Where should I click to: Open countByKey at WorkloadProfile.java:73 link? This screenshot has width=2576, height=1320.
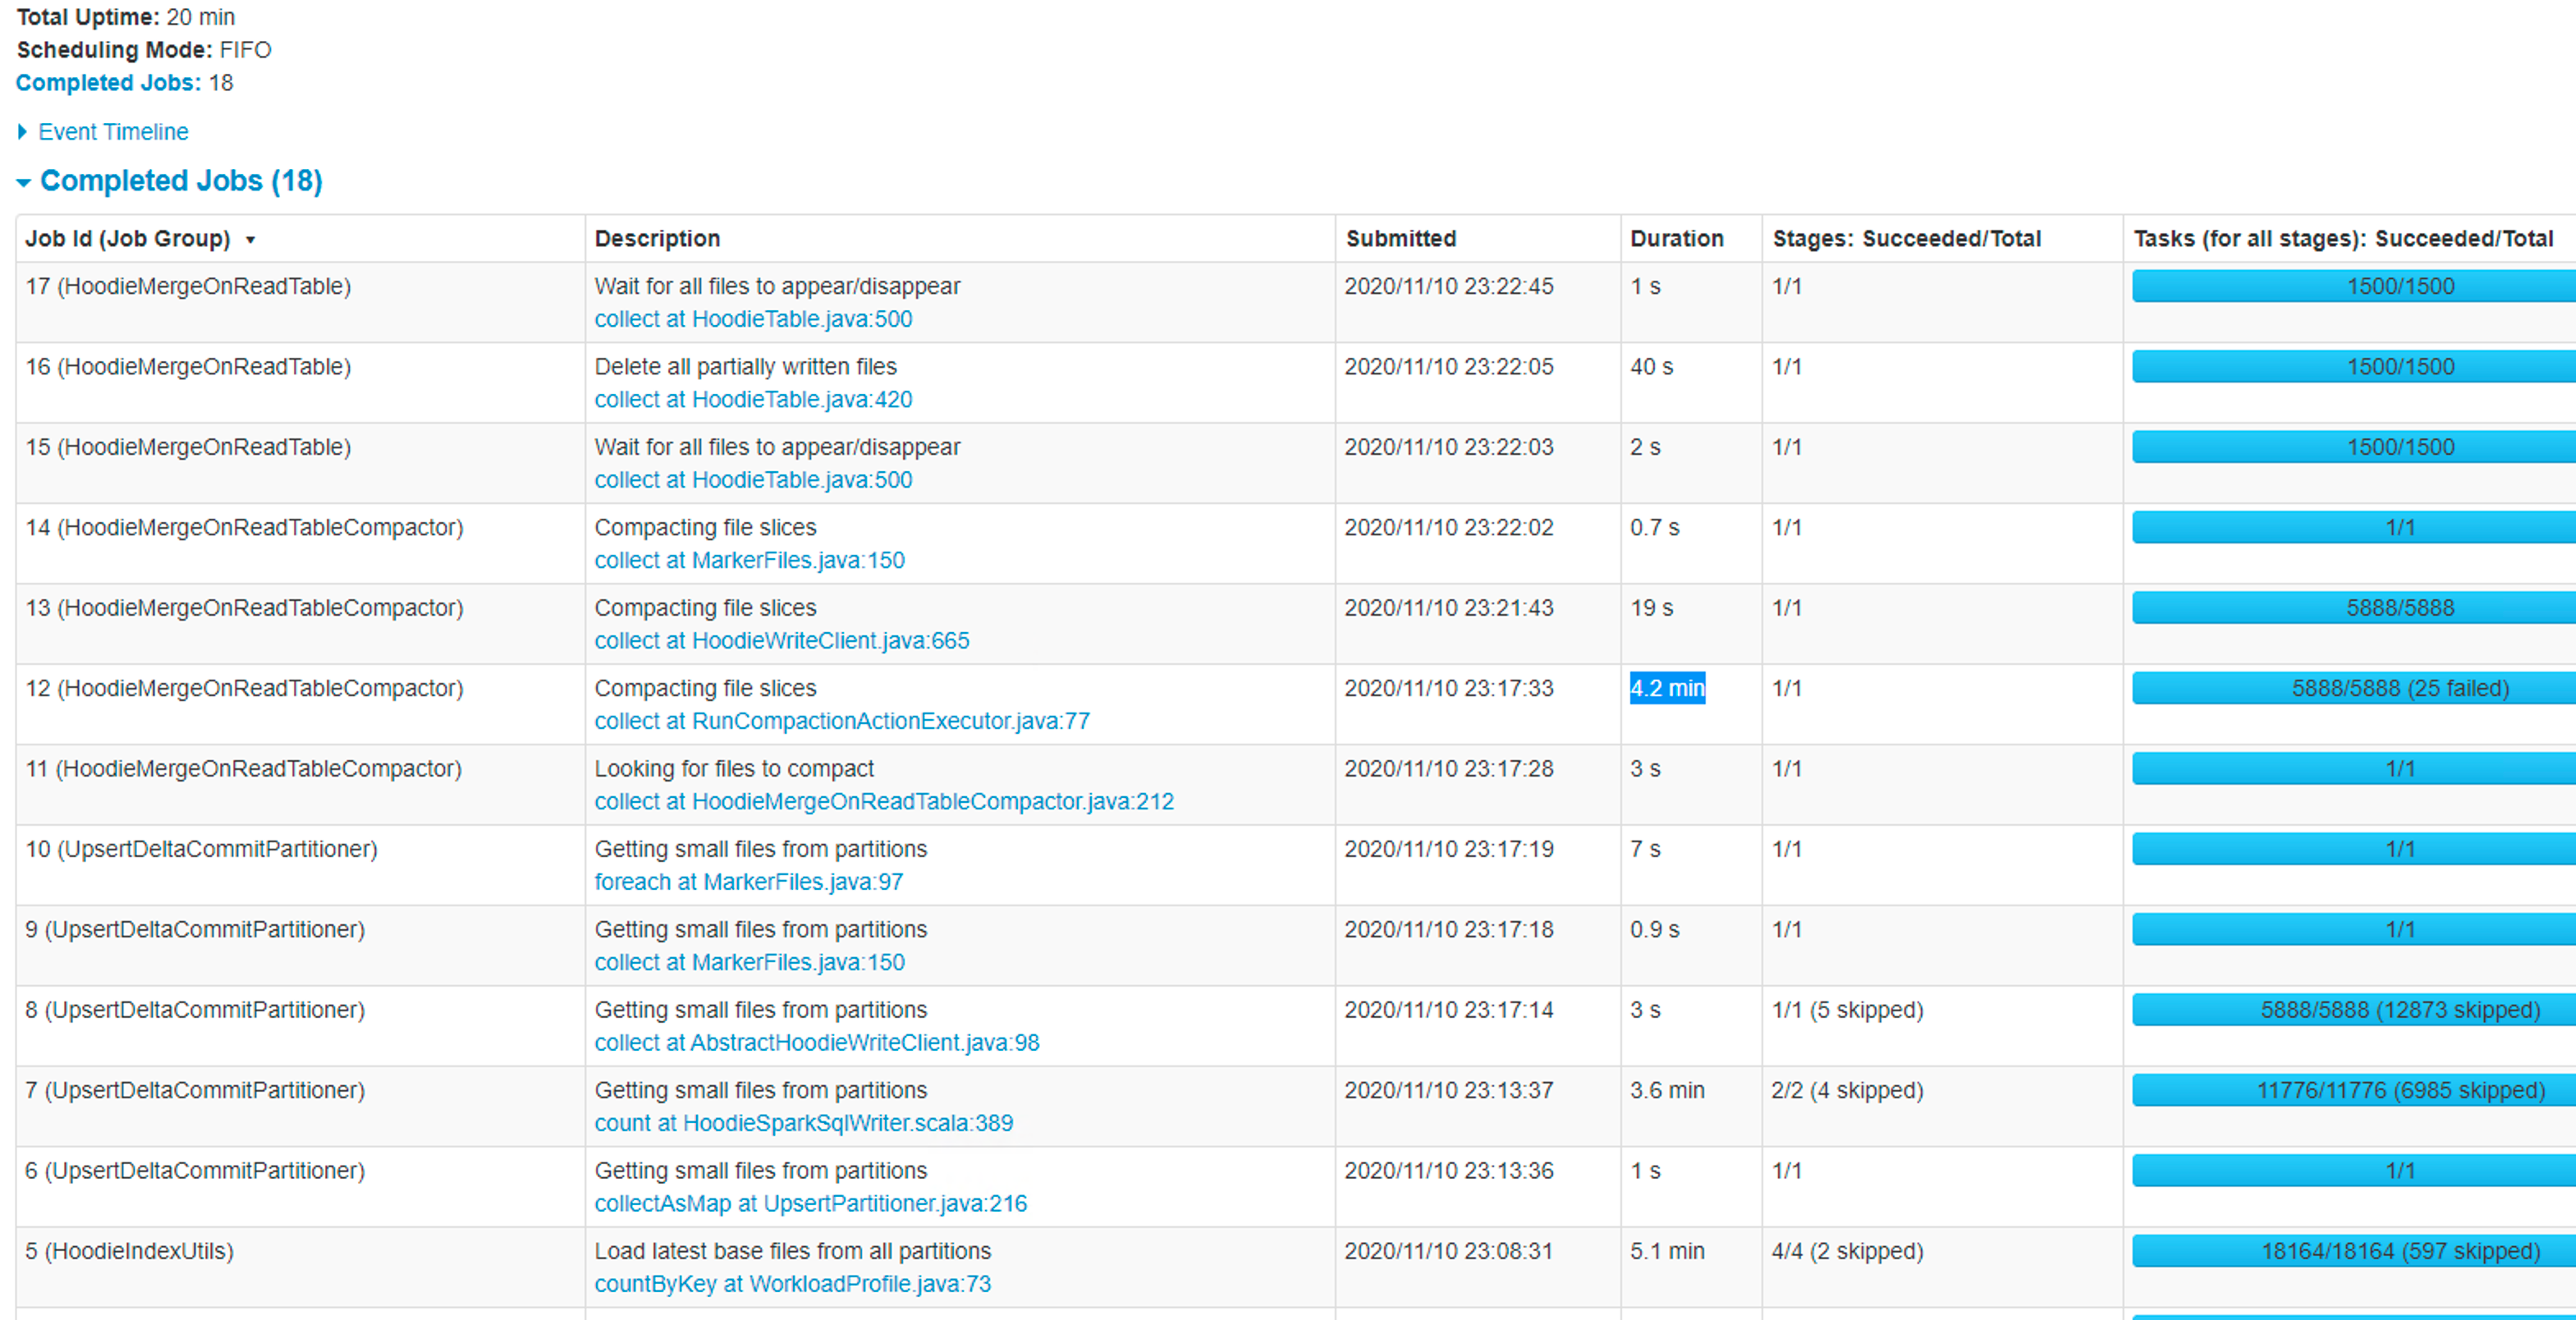point(792,1284)
